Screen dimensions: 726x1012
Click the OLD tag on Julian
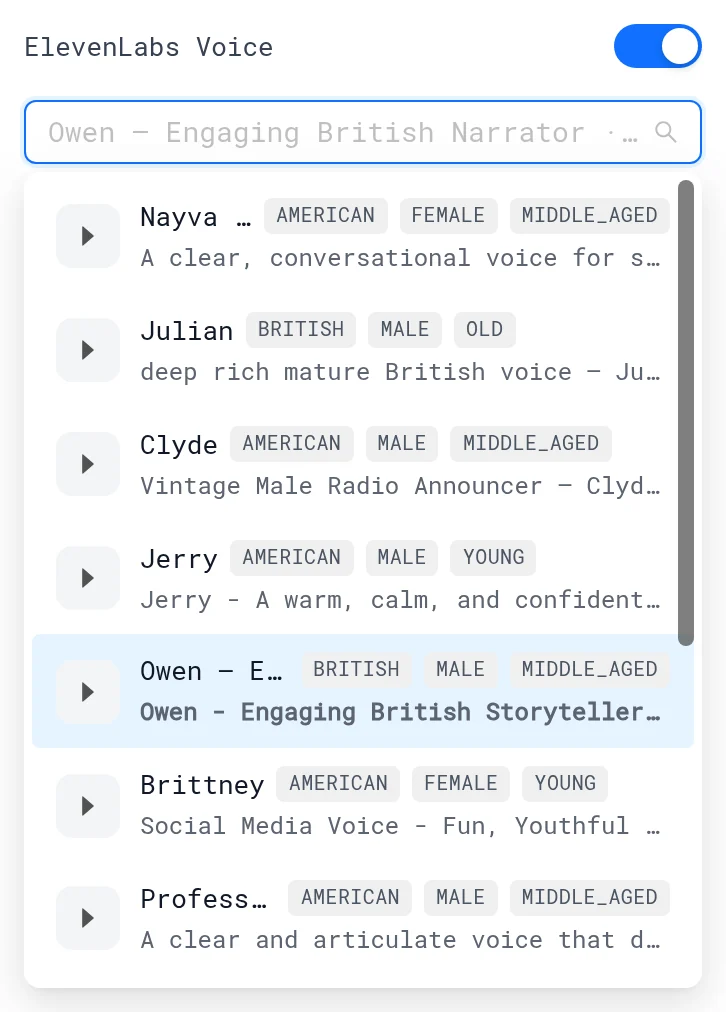(x=485, y=330)
